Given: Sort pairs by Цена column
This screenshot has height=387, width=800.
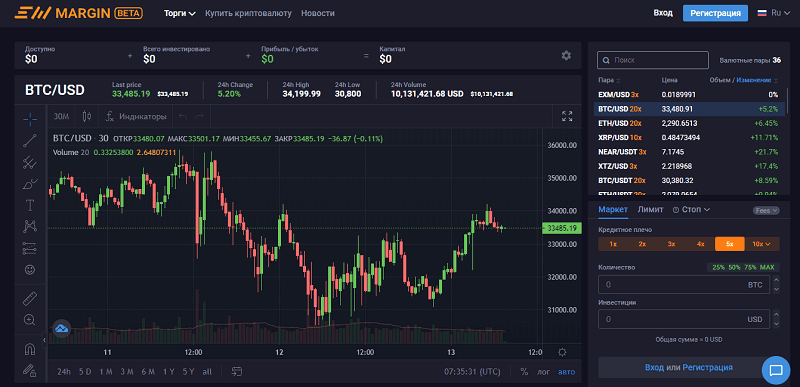Looking at the screenshot, I should [669, 81].
